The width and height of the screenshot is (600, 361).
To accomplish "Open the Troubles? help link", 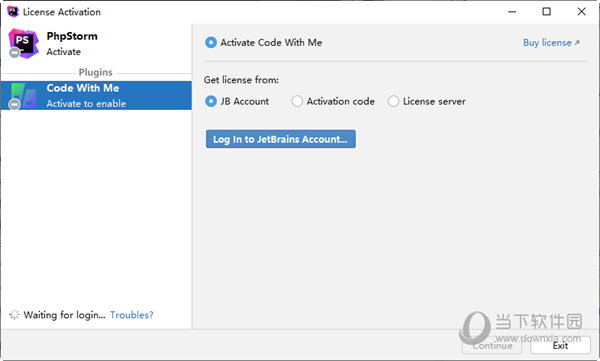I will coord(132,315).
